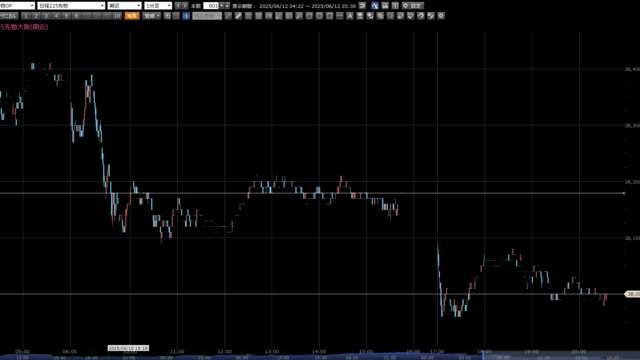
Task: Expand the 登録 dropdown button
Action: (152, 16)
